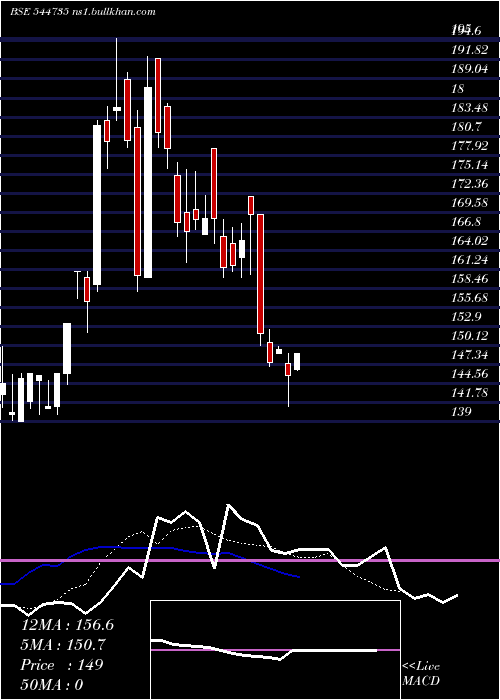This screenshot has width=500, height=700.
Task: Click the 144.56 price axis label
Action: point(470,374)
